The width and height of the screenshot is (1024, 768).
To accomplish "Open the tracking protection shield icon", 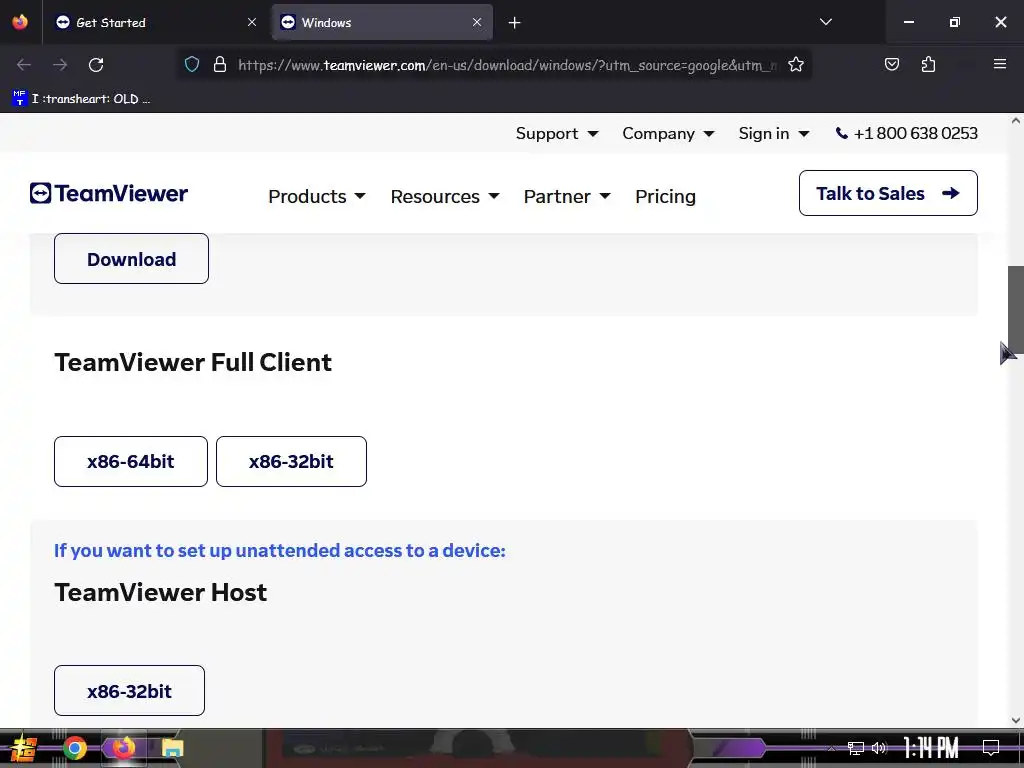I will (191, 65).
